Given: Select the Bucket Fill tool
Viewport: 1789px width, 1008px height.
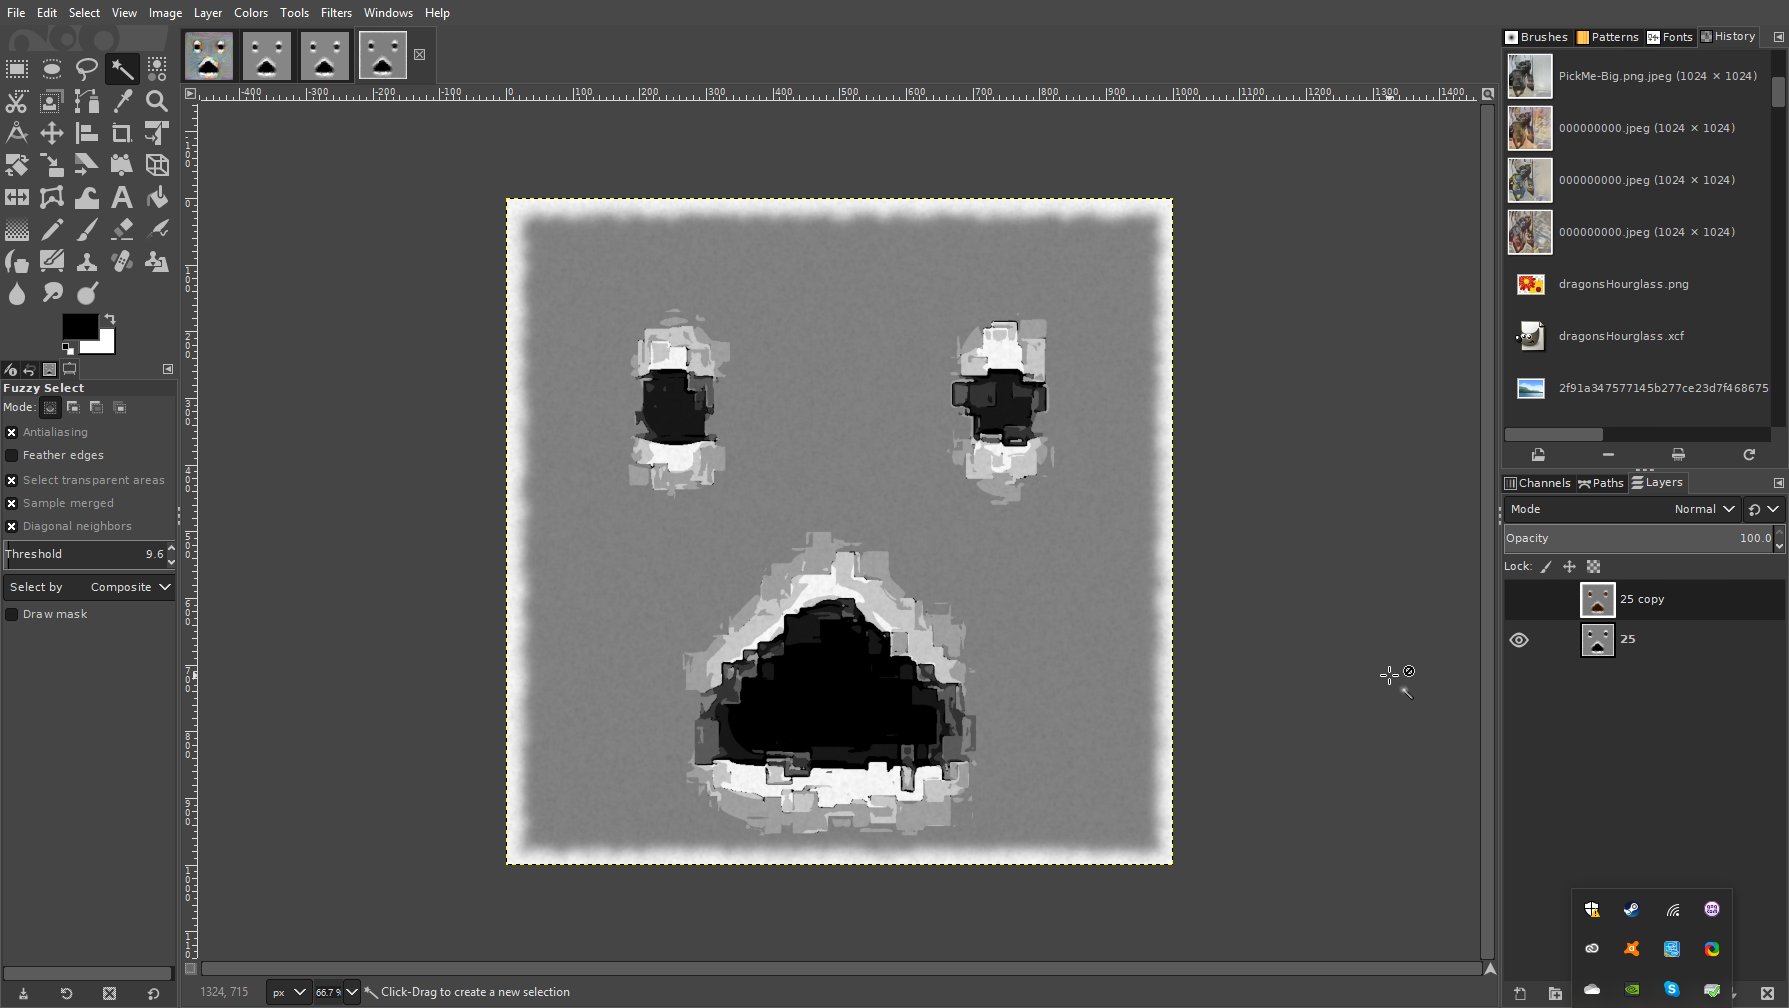Looking at the screenshot, I should pyautogui.click(x=157, y=197).
